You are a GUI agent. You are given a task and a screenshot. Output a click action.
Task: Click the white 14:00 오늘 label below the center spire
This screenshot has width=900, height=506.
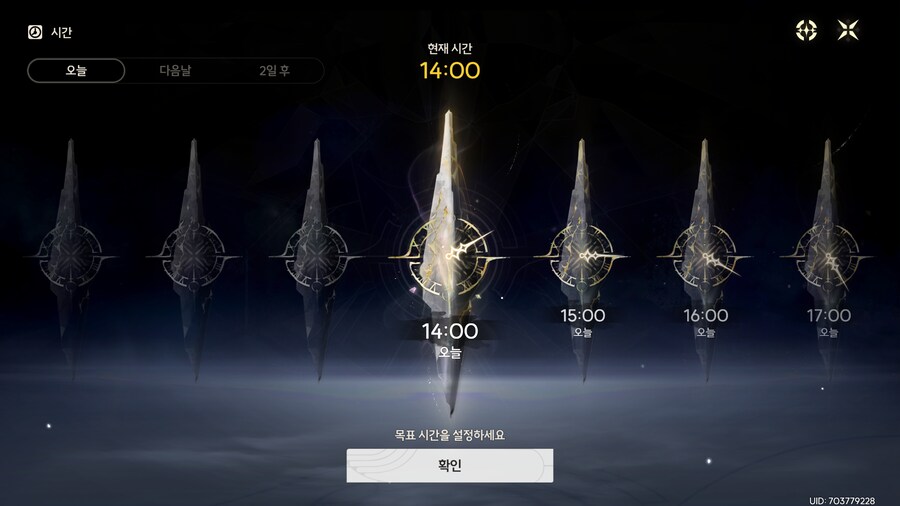[x=449, y=339]
